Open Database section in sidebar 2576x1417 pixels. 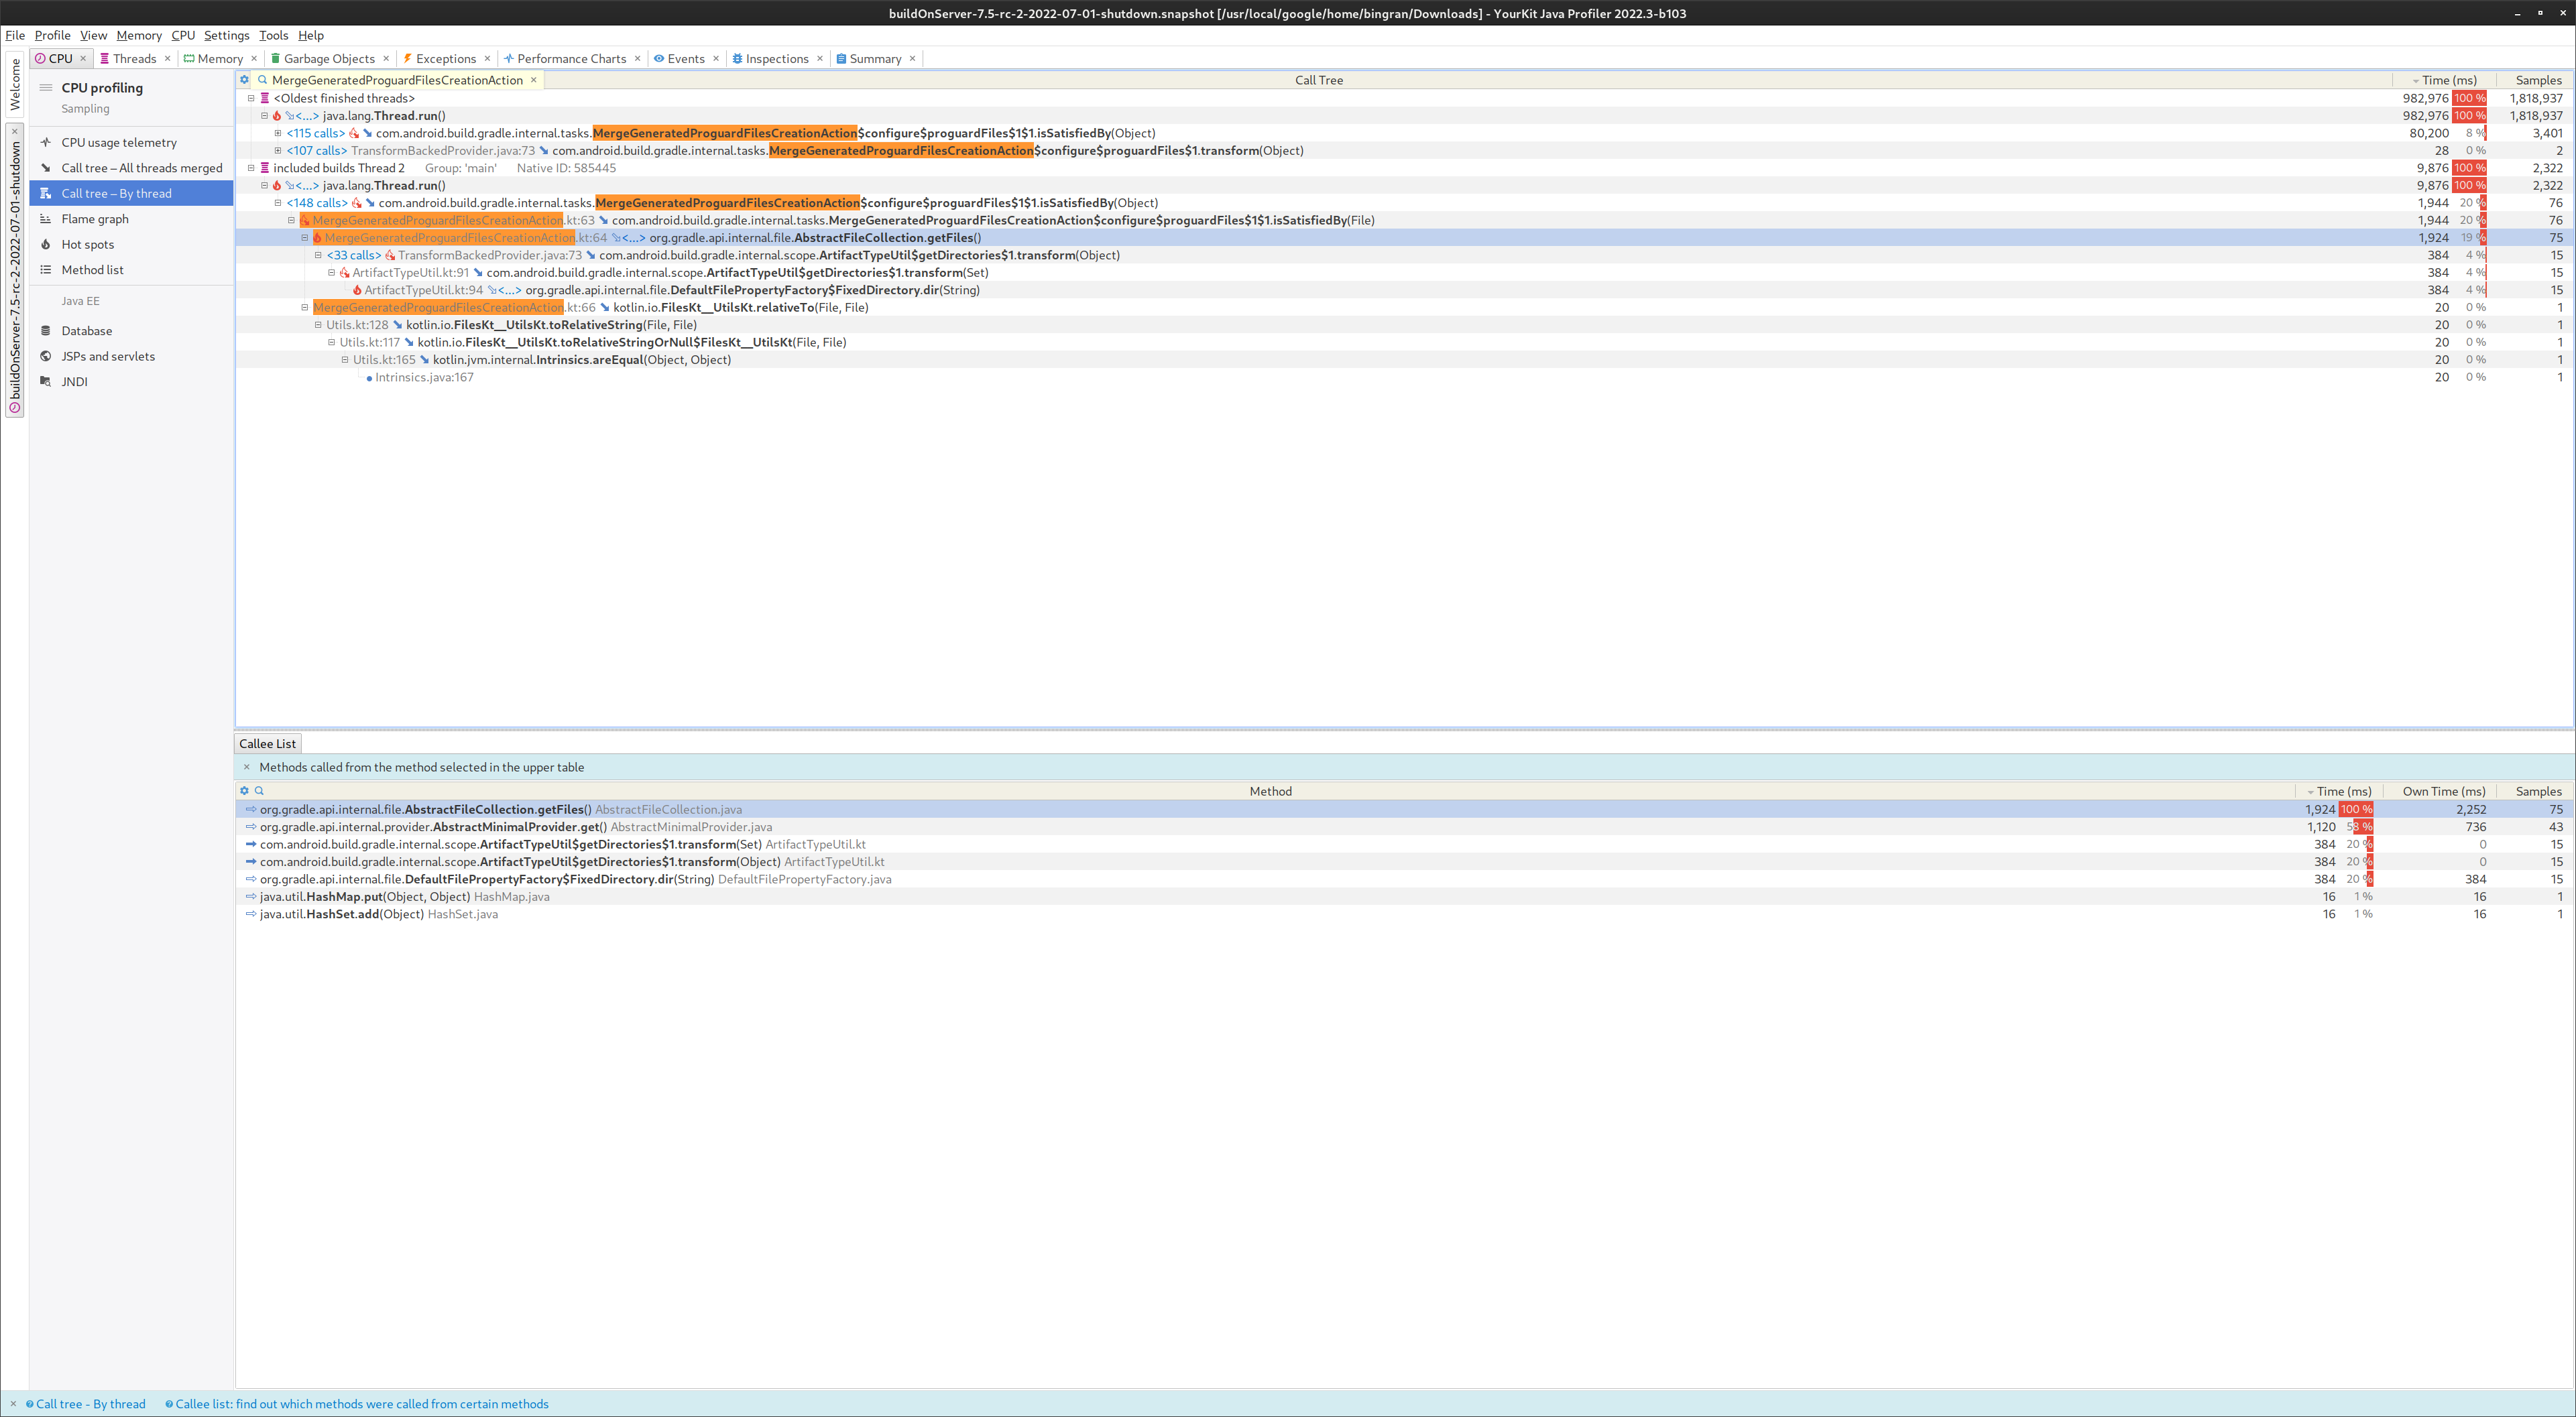[x=86, y=331]
